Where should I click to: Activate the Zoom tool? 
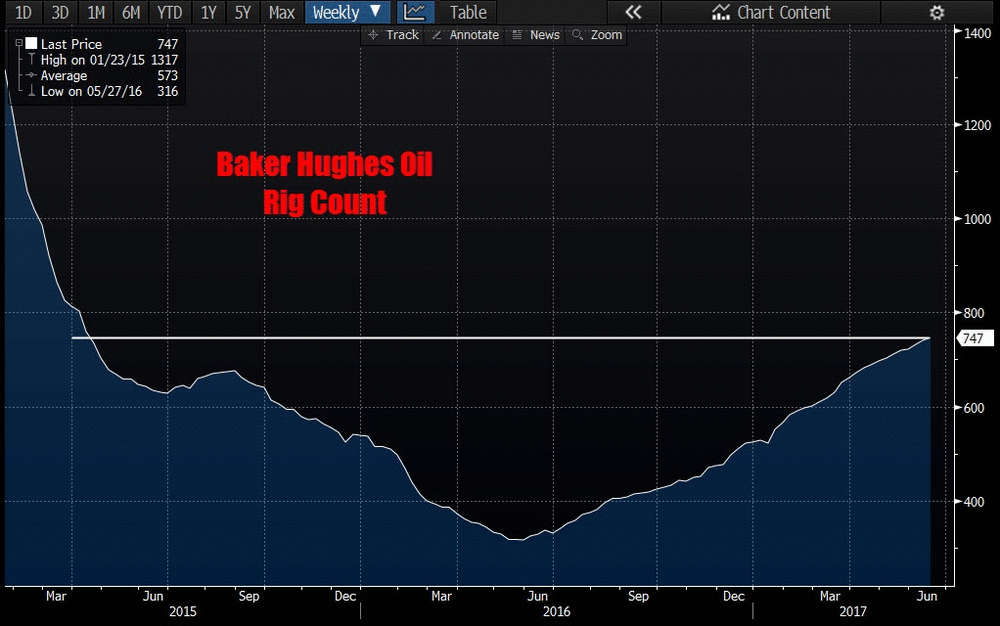[597, 35]
